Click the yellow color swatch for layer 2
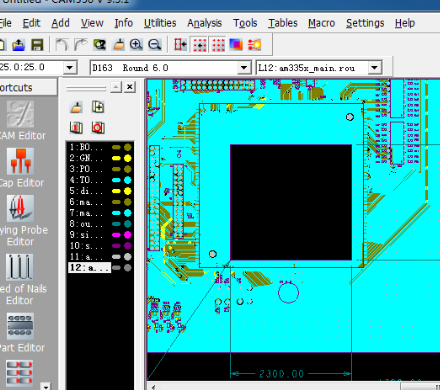Screen dimensions: 440x390 click(x=116, y=158)
